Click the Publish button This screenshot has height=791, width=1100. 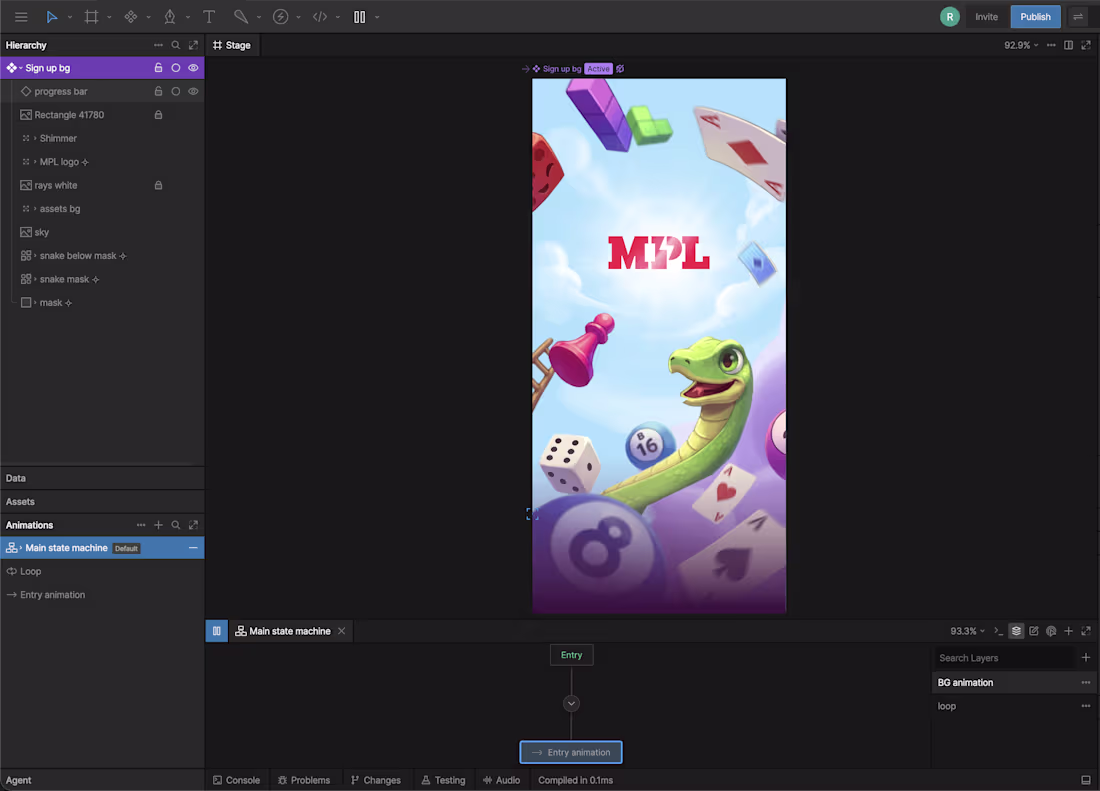1035,17
